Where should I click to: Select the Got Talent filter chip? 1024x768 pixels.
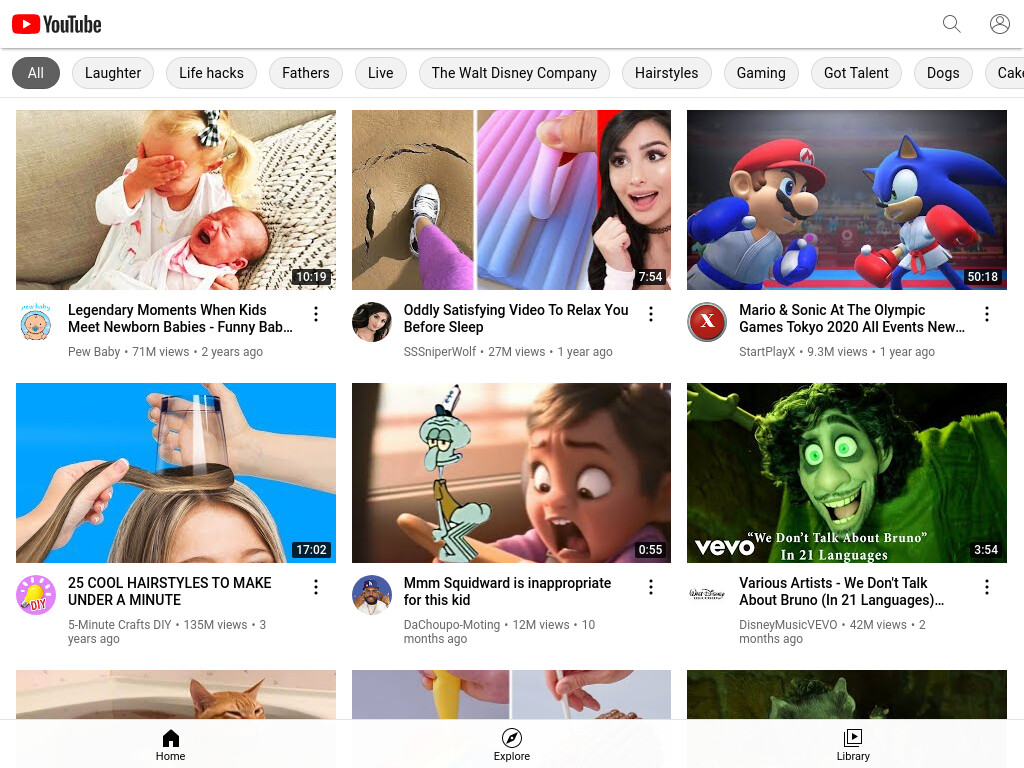[x=856, y=73]
